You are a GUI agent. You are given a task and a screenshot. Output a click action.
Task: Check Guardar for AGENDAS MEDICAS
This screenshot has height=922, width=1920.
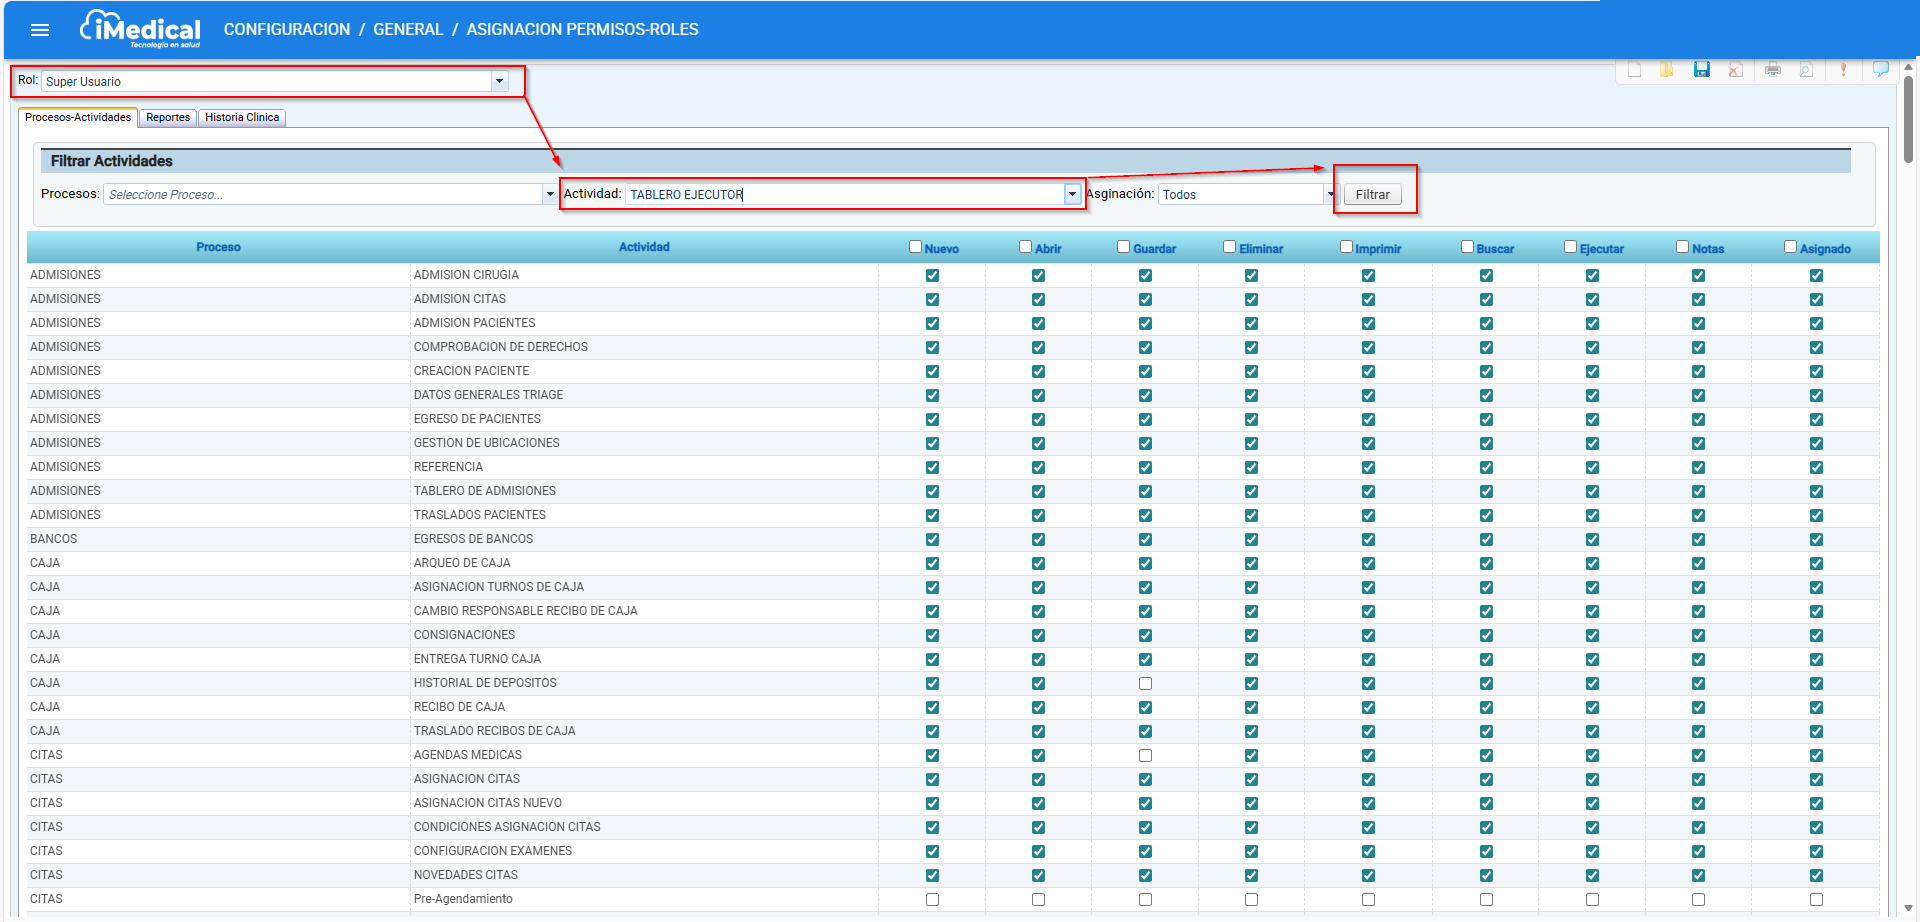(1145, 756)
